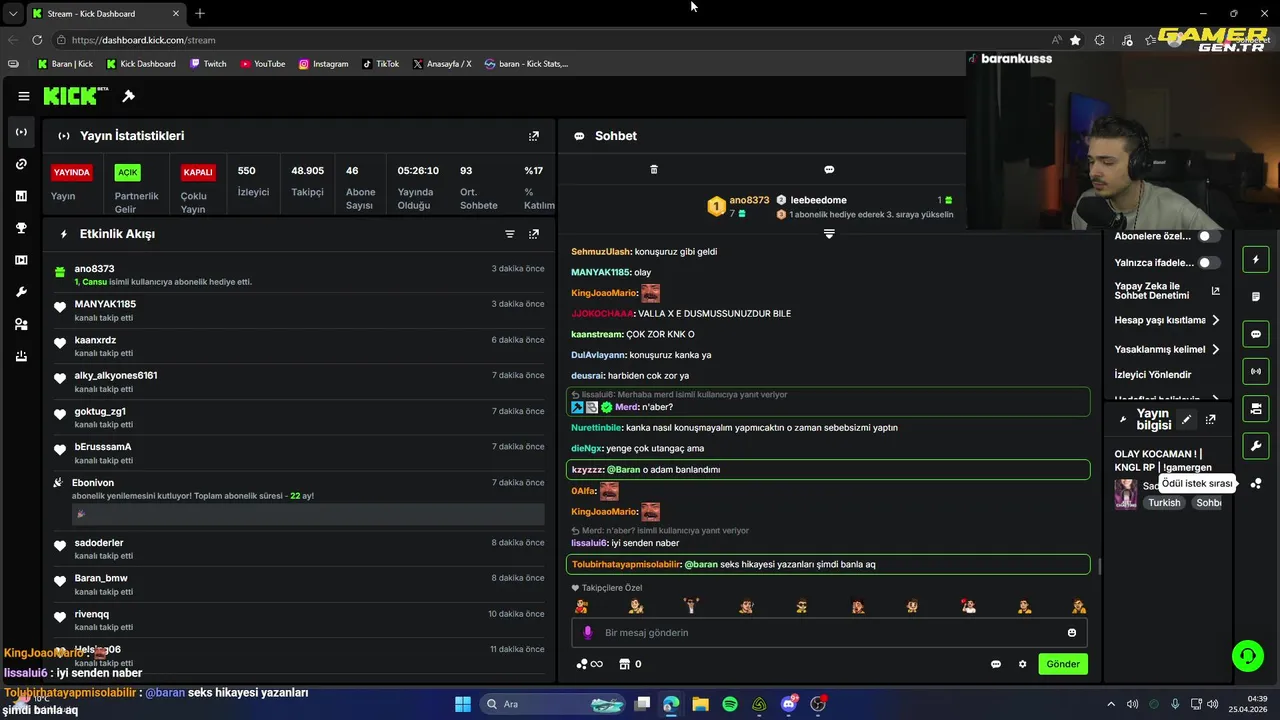Image resolution: width=1280 pixels, height=720 pixels.
Task: Open the Kick Dashboard bookmark
Action: pos(141,64)
